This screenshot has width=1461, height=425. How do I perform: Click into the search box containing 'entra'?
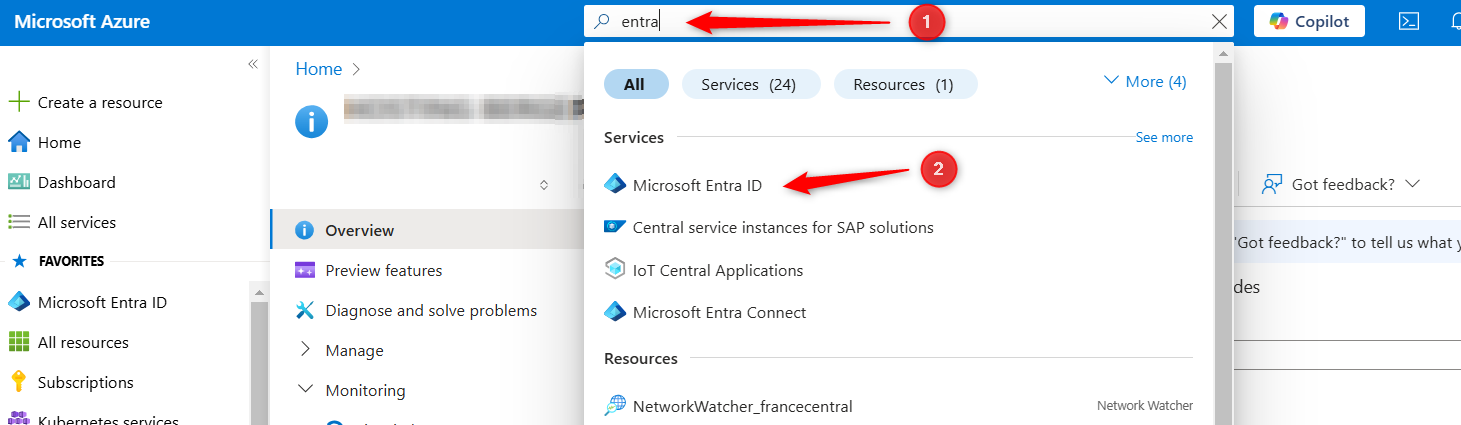[x=900, y=21]
